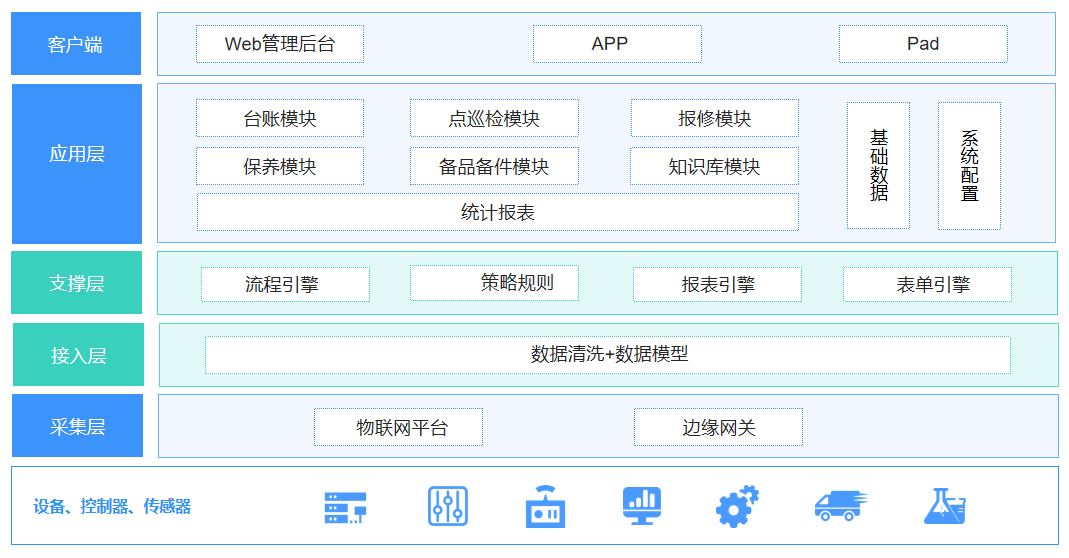1069x558 pixels.
Task: Click the Pad client box
Action: 923,44
